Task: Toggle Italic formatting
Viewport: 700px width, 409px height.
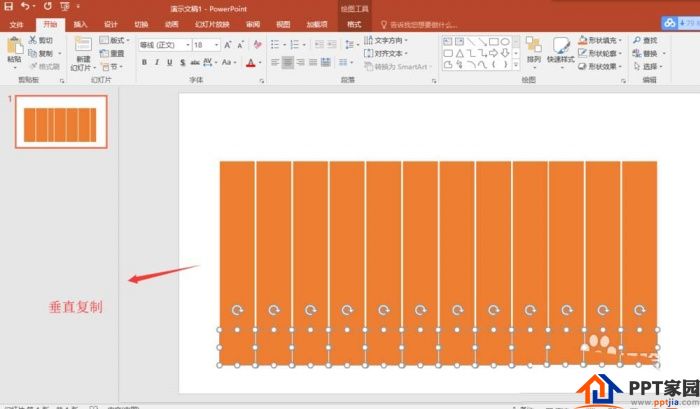Action: [157, 62]
